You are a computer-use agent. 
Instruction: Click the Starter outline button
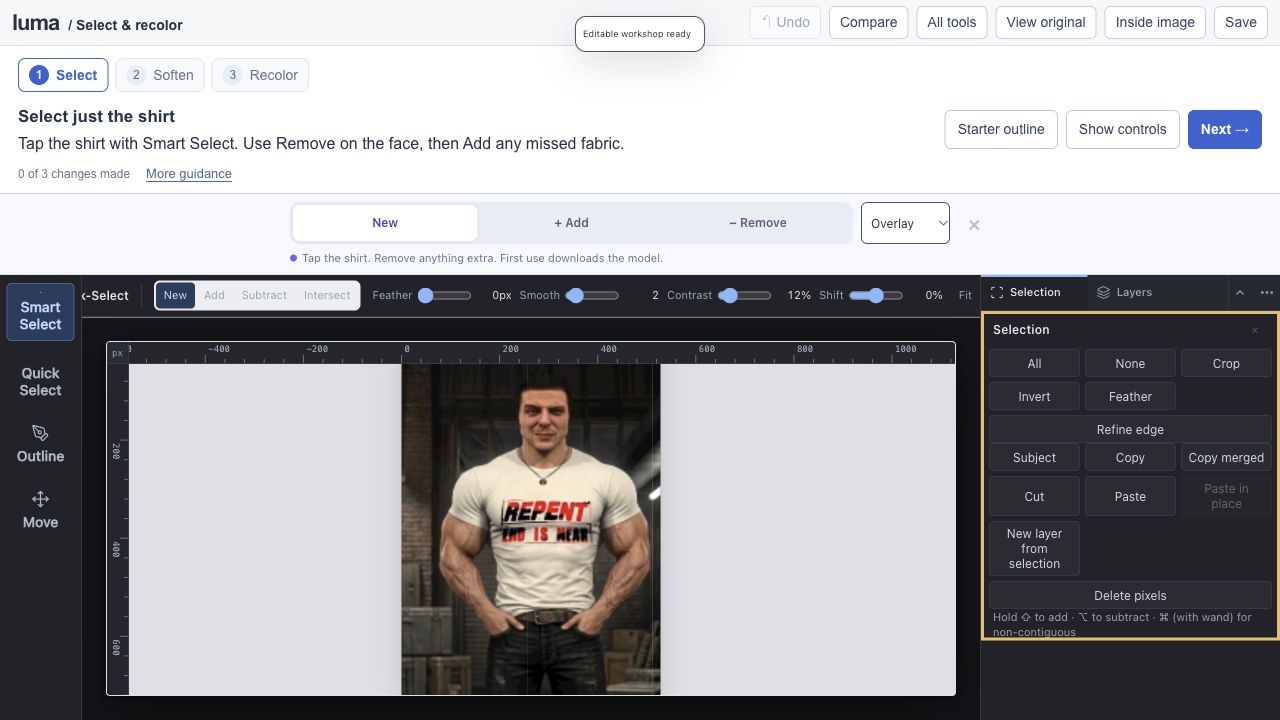click(x=1001, y=129)
